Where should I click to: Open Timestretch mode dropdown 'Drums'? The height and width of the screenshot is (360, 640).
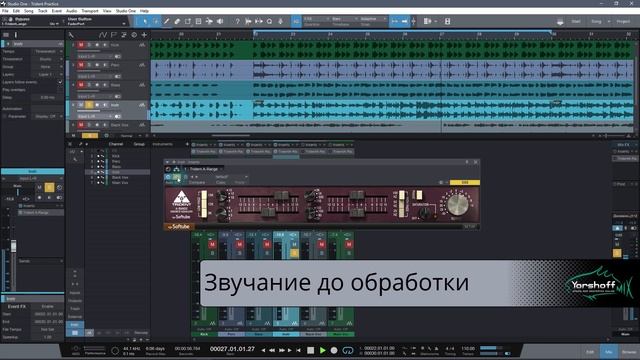pyautogui.click(x=47, y=59)
